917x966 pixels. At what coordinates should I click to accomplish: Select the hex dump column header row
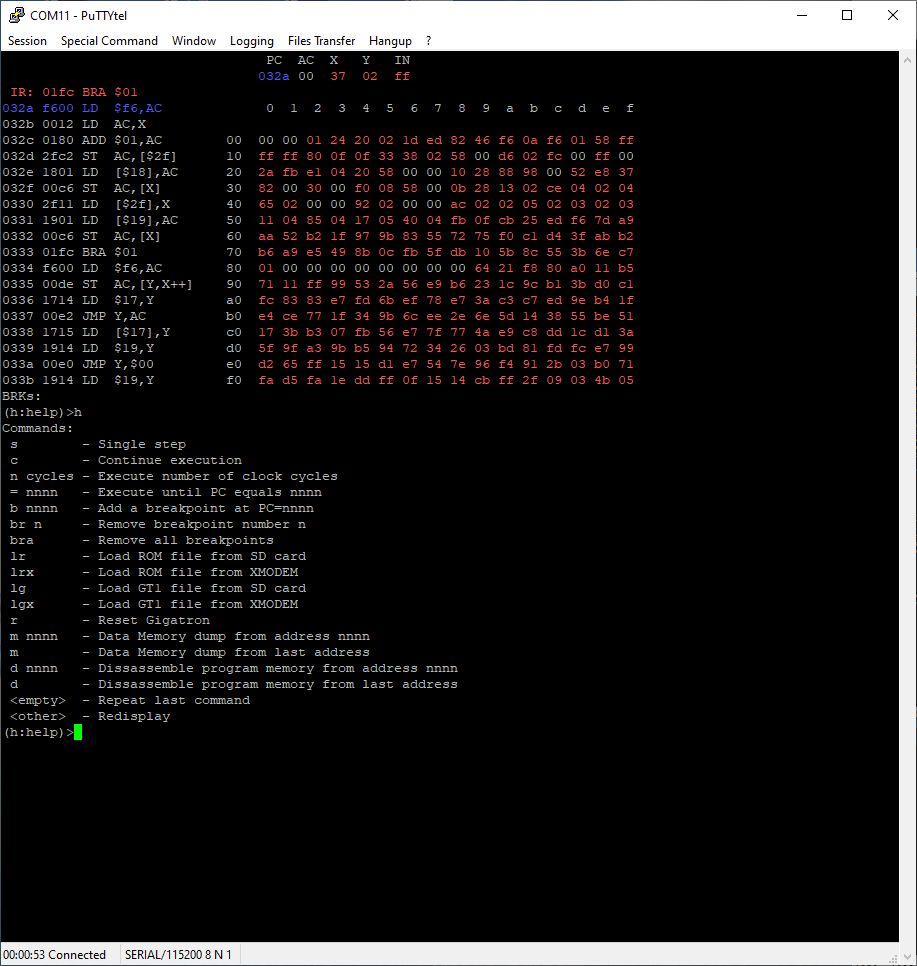pyautogui.click(x=450, y=107)
